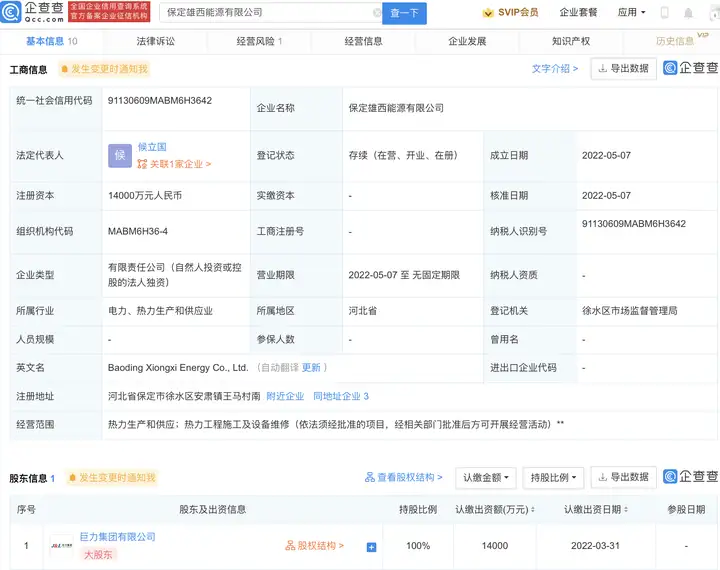Switch to the 基本信息 tab
Screen dimensions: 720x570
click(51, 41)
